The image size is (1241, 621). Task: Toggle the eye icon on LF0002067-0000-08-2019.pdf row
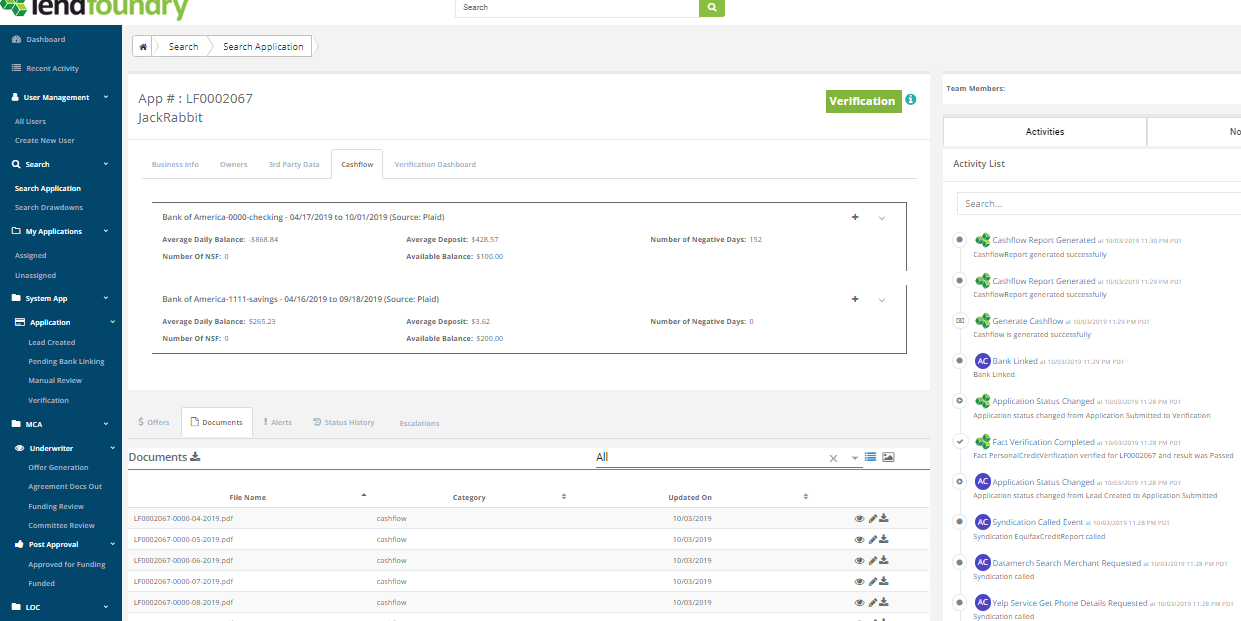858,602
